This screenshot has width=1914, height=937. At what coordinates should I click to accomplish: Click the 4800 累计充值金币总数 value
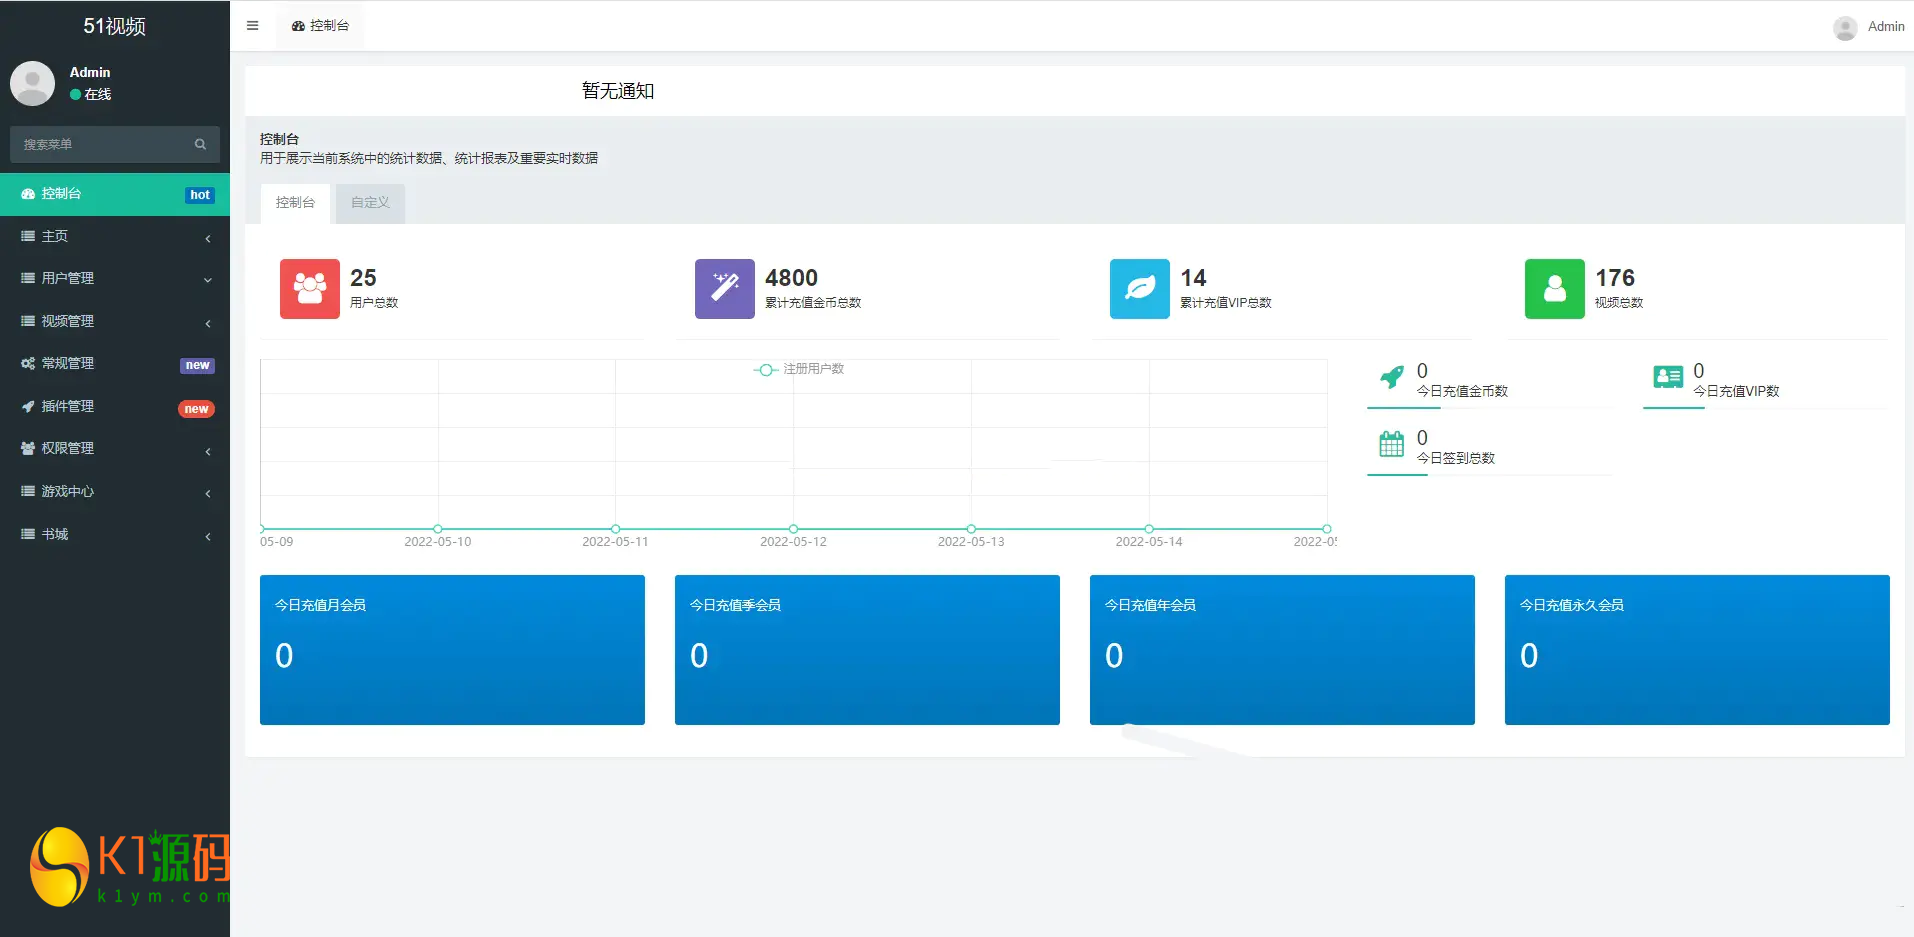(x=791, y=278)
